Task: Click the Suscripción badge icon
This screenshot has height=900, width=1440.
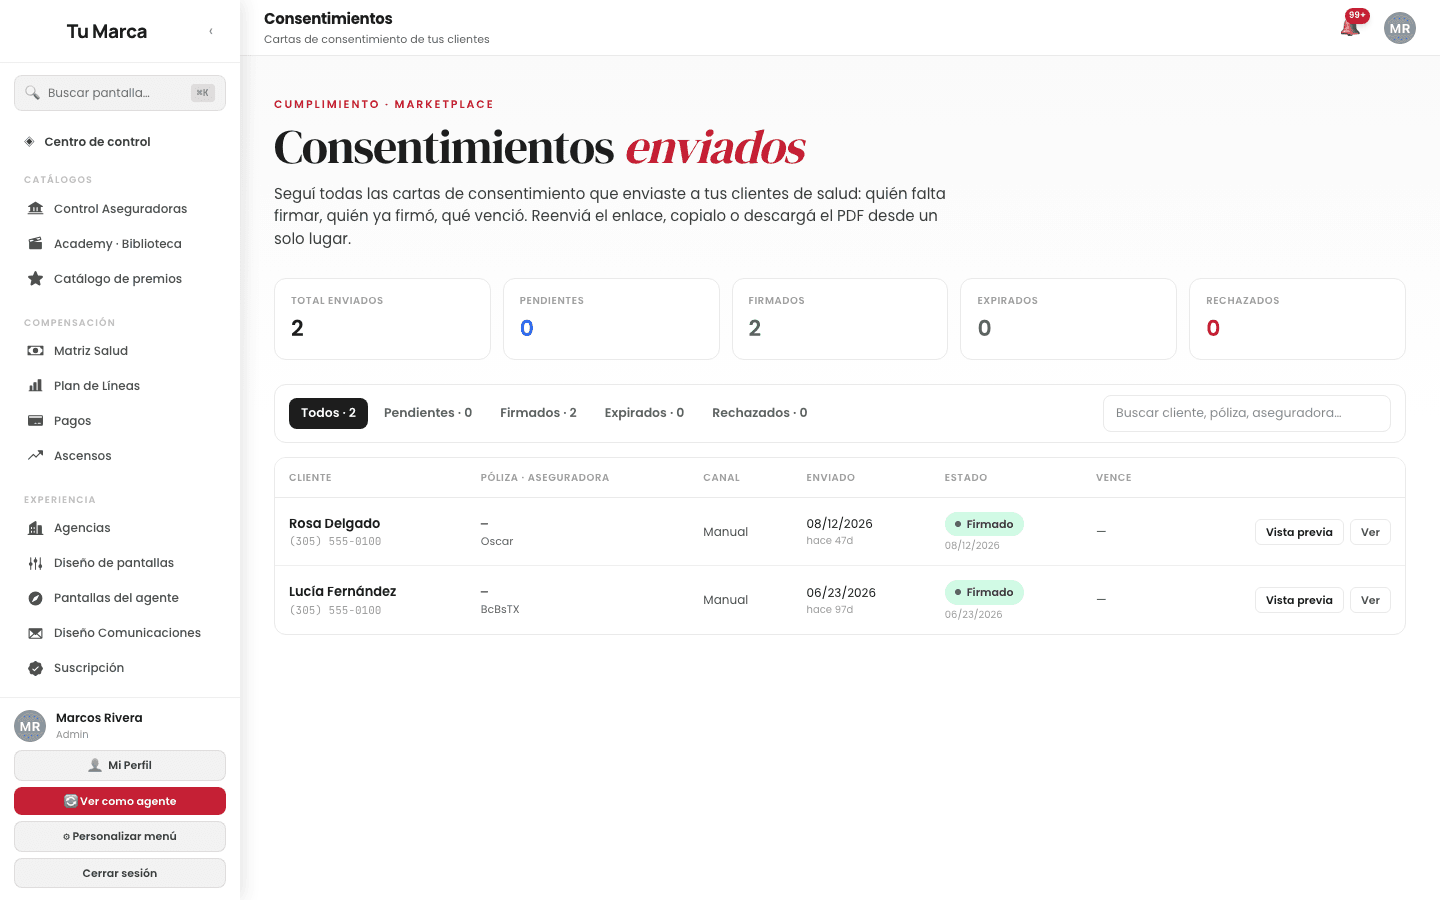Action: [36, 668]
